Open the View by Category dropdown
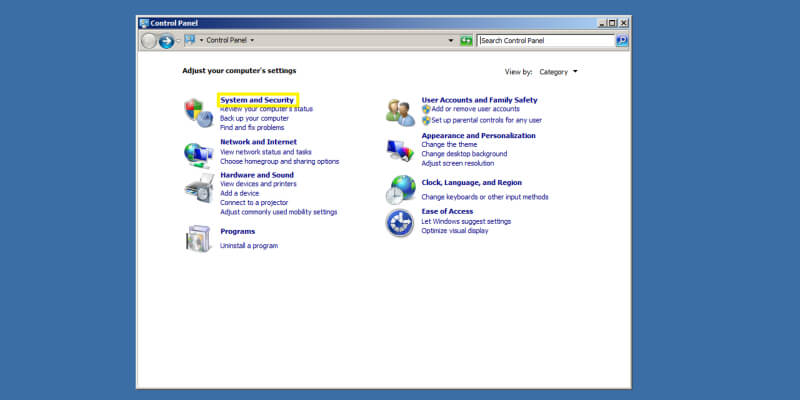 (x=558, y=72)
